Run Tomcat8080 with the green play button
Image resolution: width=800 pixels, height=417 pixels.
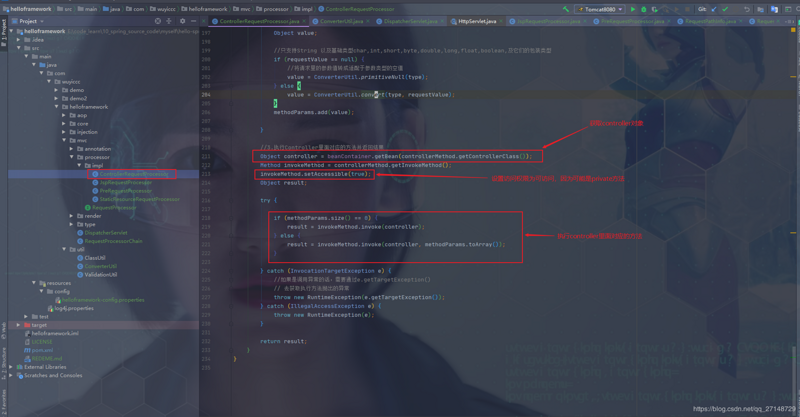633,9
